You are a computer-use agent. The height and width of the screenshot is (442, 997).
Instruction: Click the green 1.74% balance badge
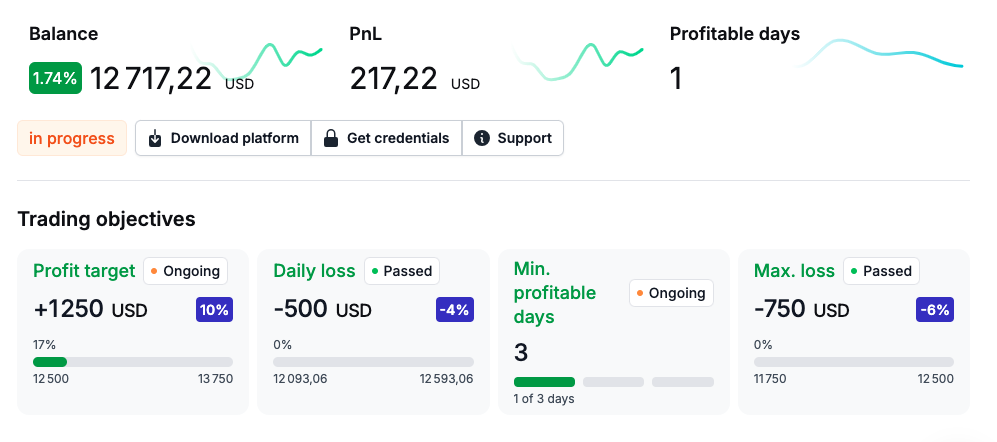(55, 78)
